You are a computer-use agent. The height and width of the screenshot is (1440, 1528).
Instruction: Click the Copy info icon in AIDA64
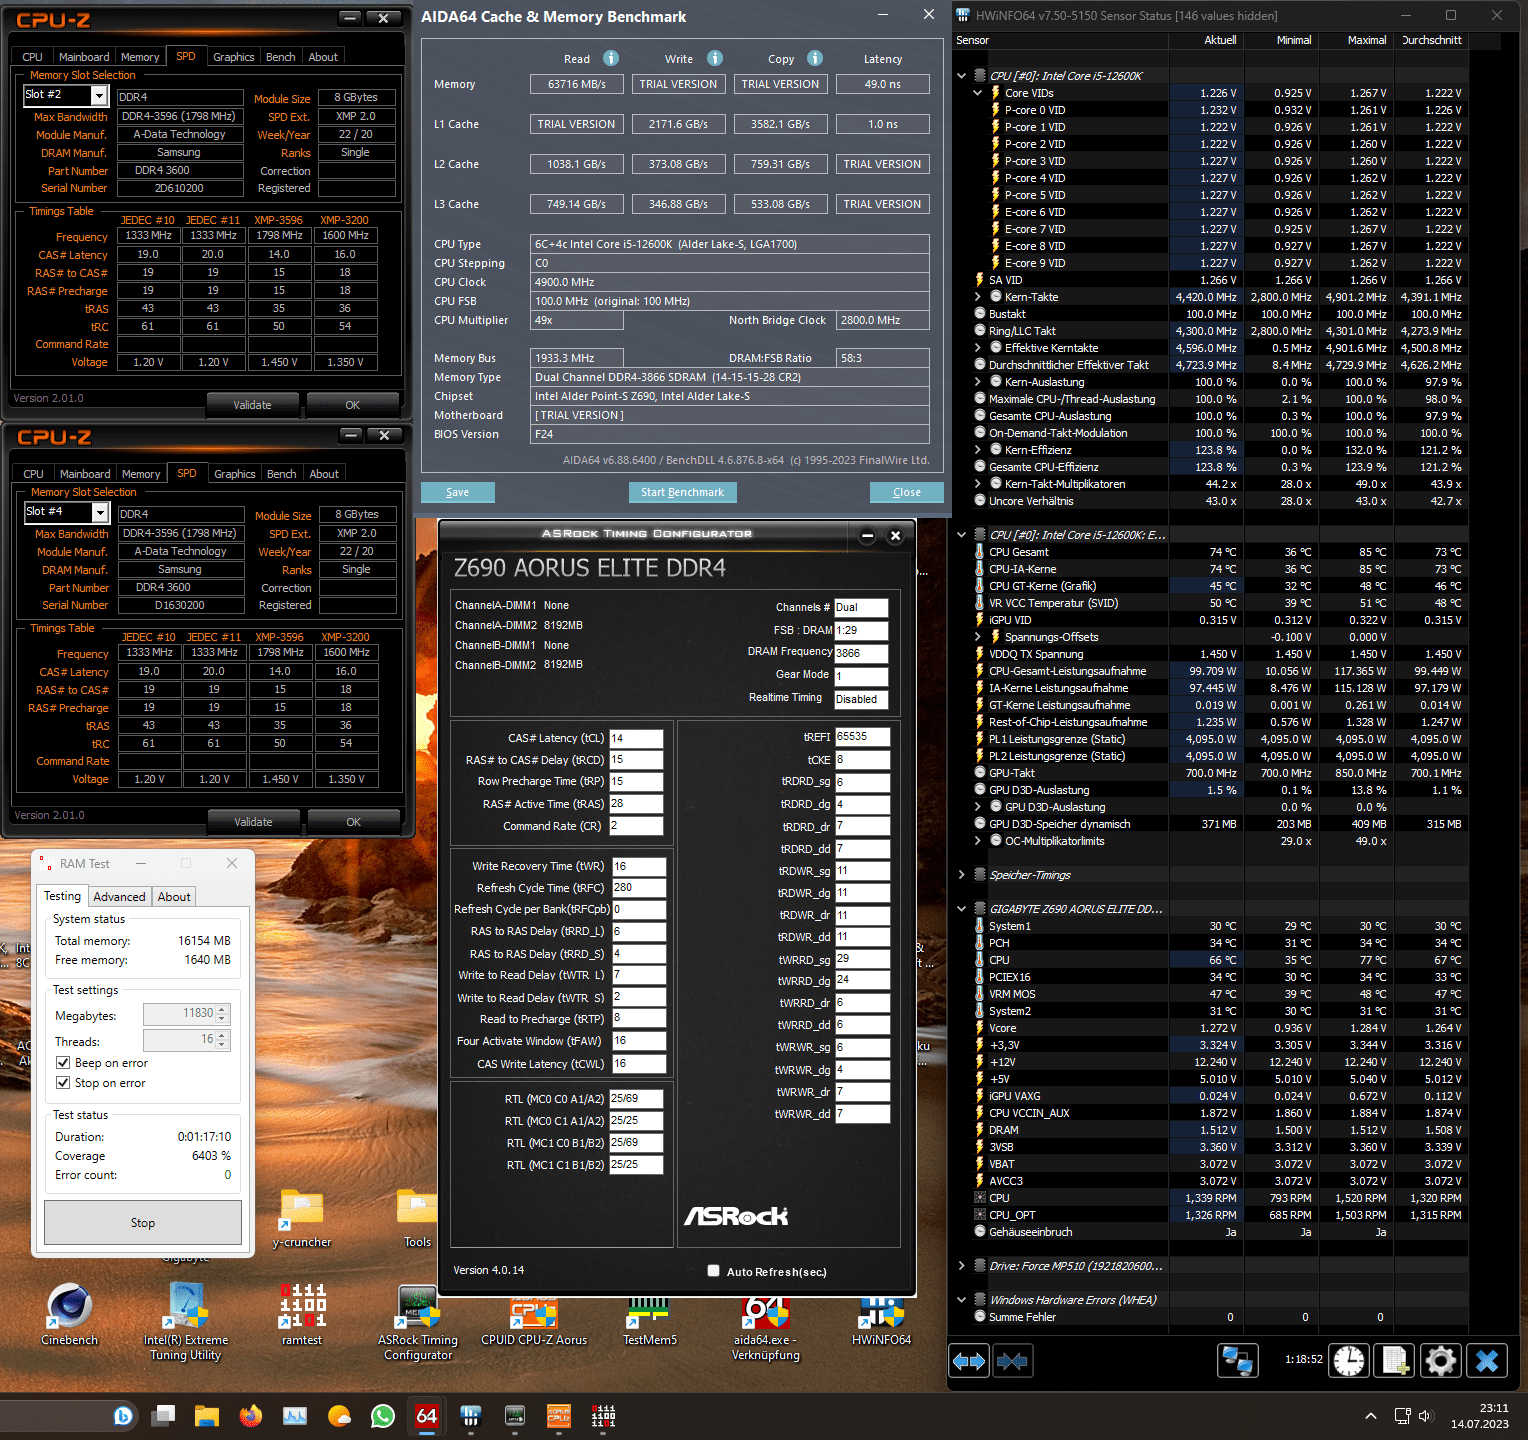coord(815,58)
